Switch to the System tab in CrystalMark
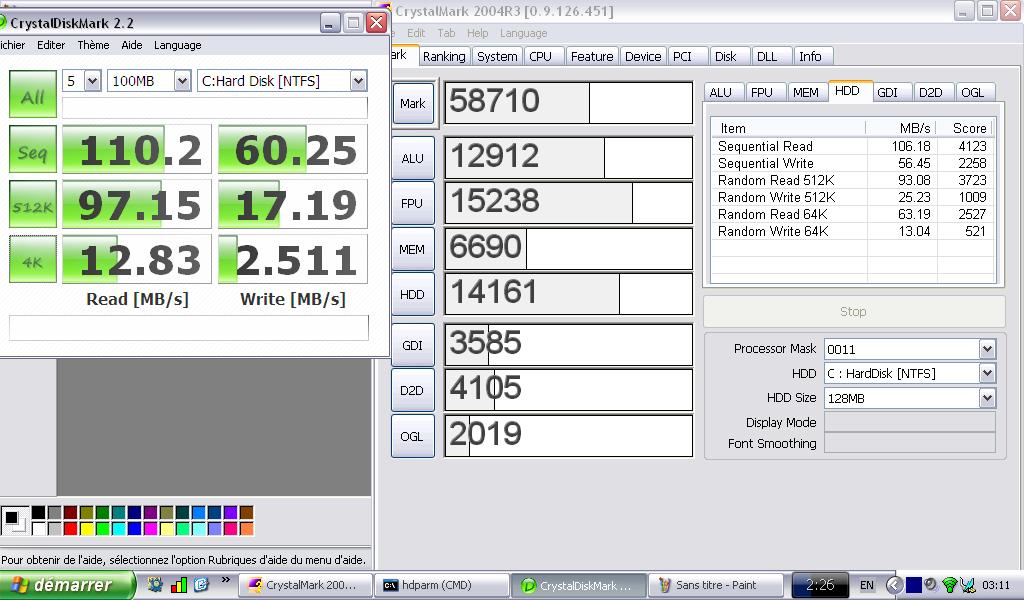1024x600 pixels. click(x=497, y=56)
